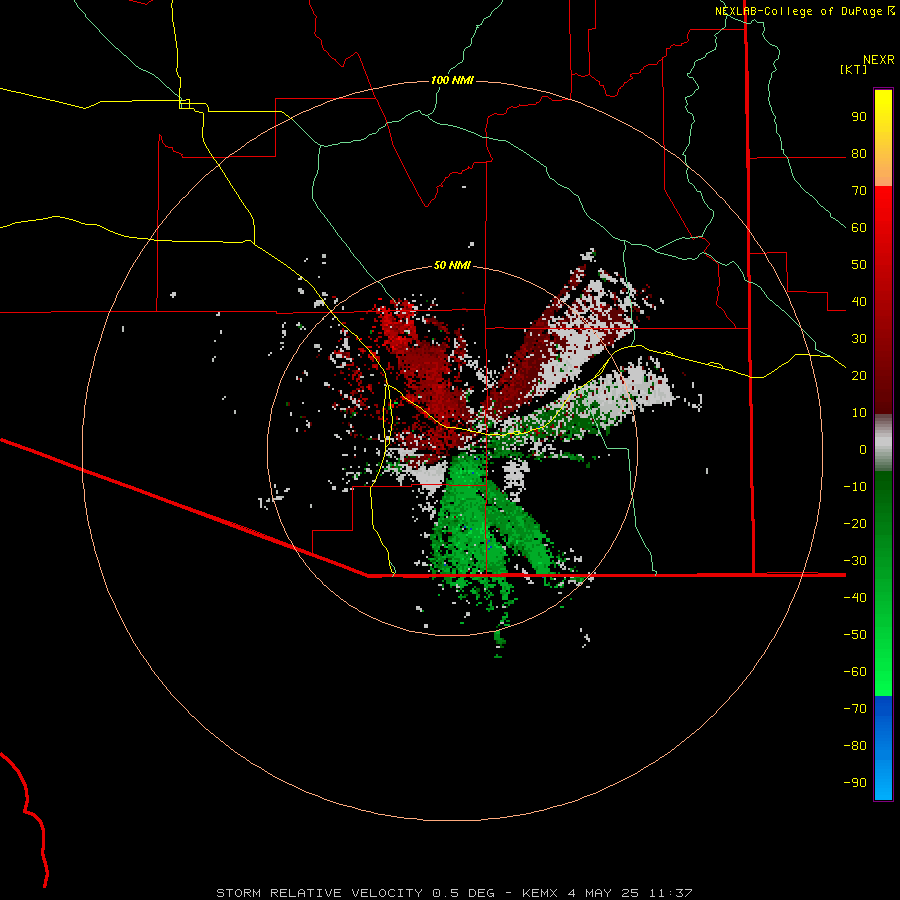
Task: Click the 4 MAY 25 date text
Action: pos(603,893)
